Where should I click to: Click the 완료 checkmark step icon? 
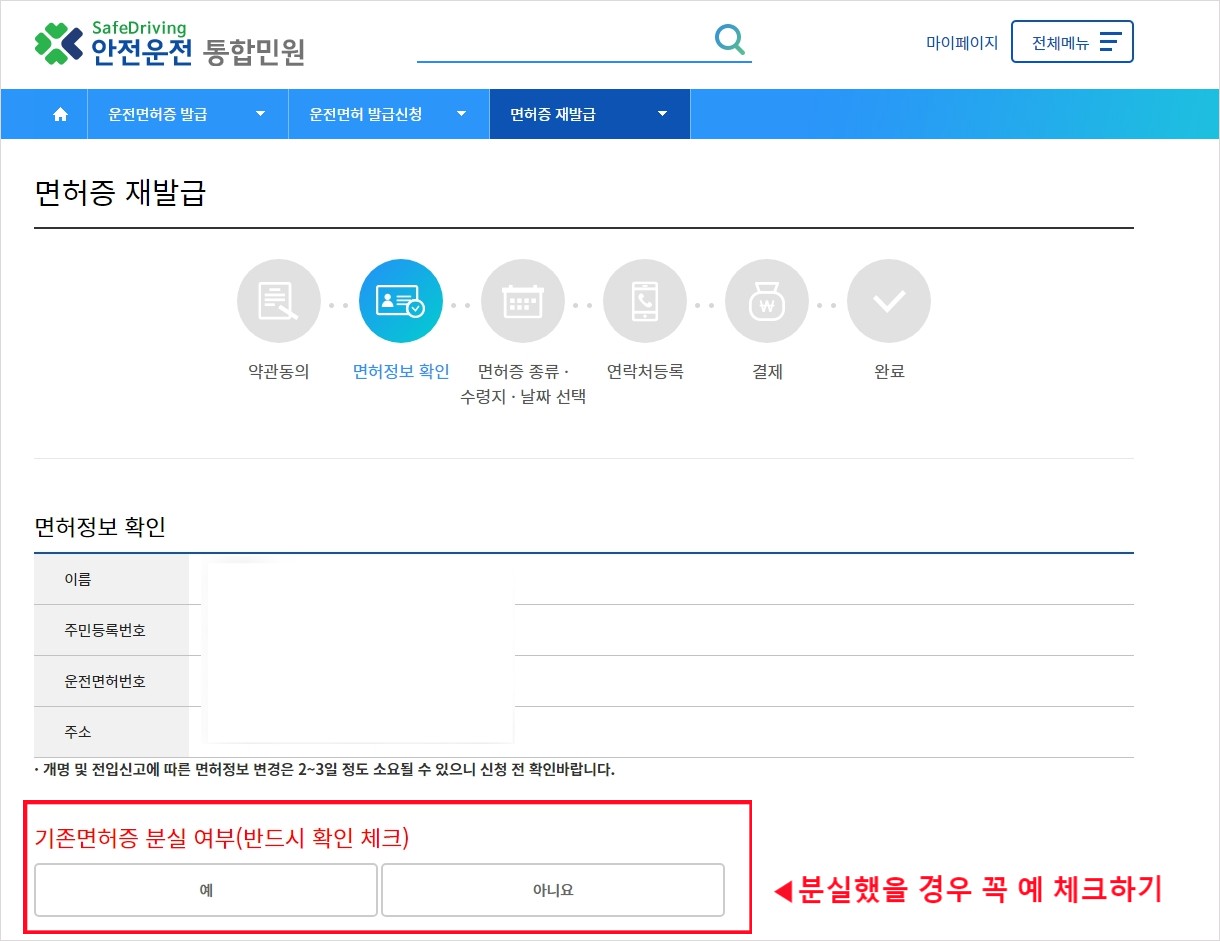pyautogui.click(x=888, y=300)
